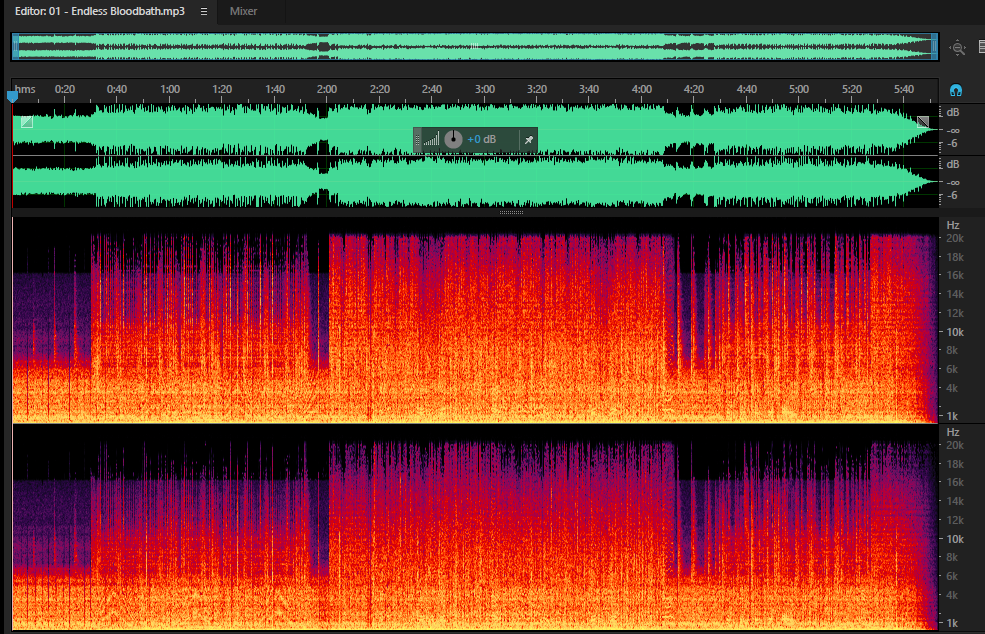Click 3:40 on the timeline ruler
The width and height of the screenshot is (985, 634).
pyautogui.click(x=589, y=89)
